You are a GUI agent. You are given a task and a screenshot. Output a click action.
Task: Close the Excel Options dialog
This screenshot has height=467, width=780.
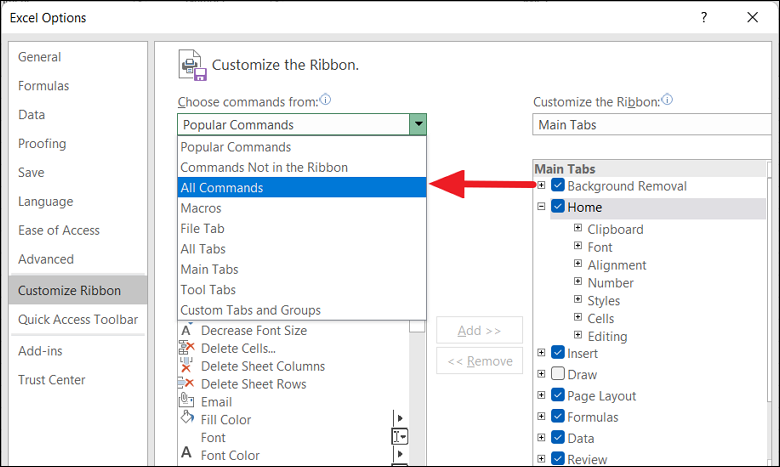coord(753,17)
